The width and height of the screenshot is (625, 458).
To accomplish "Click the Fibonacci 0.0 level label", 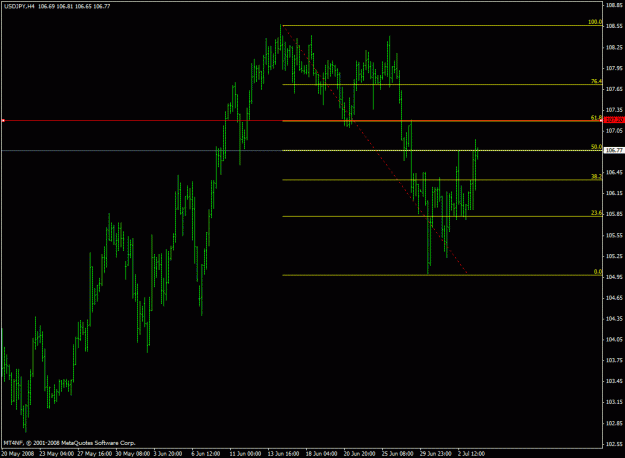I will (598, 272).
